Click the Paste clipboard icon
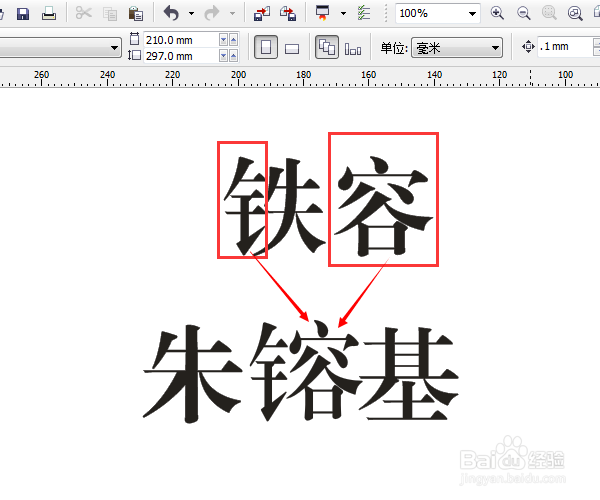Viewport: 600px width, 500px height. [x=135, y=14]
